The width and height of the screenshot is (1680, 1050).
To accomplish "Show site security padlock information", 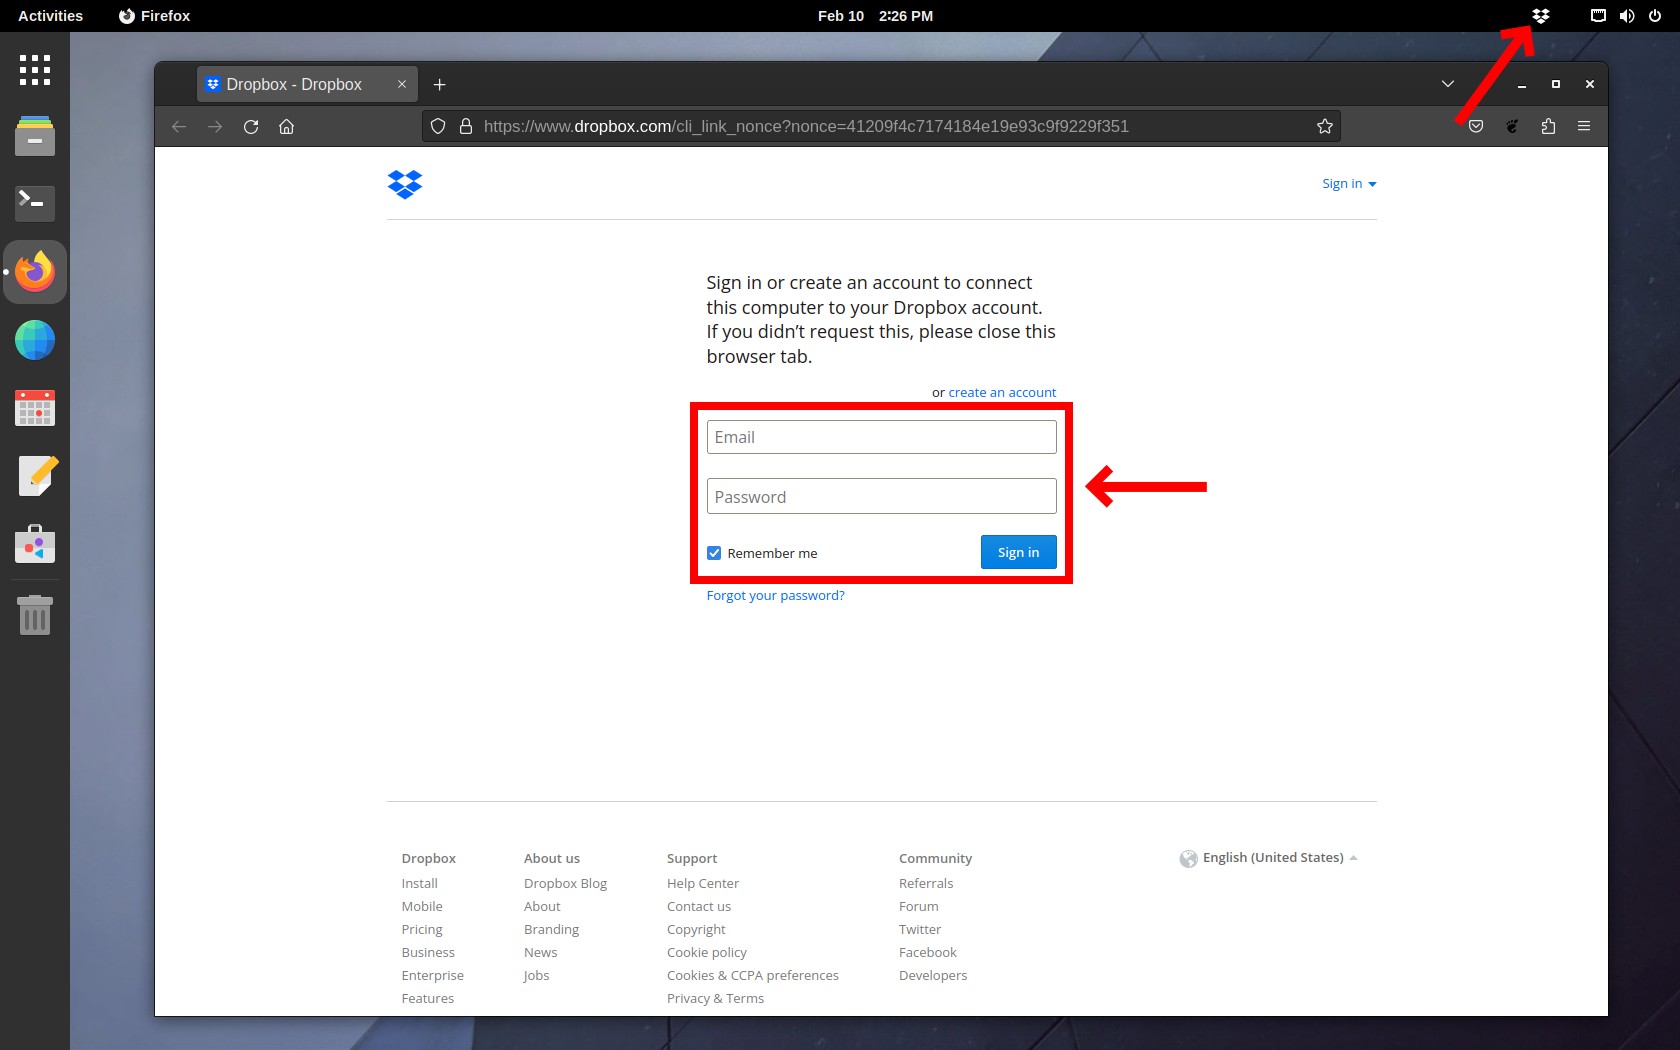I will (x=466, y=127).
